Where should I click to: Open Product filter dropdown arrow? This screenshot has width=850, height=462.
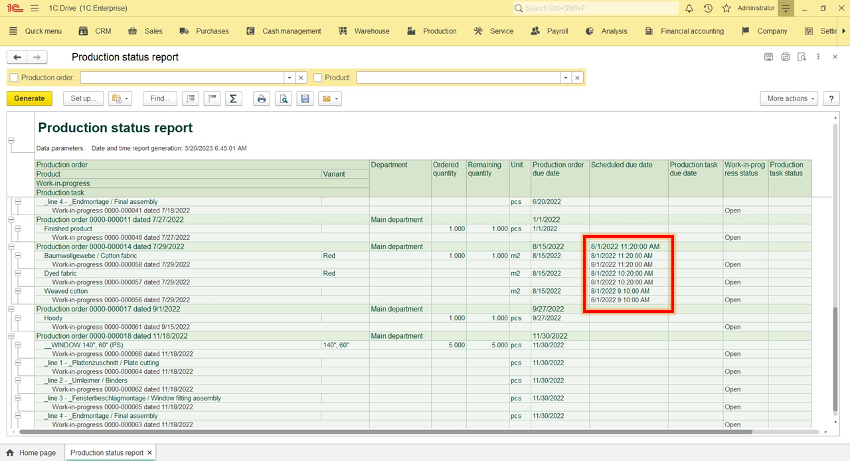pos(566,78)
